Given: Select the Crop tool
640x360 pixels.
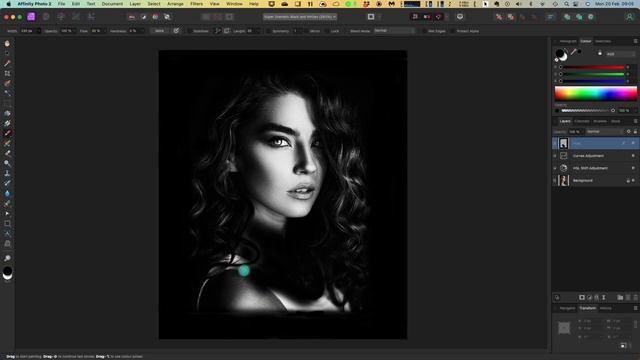Looking at the screenshot, I should (x=7, y=73).
